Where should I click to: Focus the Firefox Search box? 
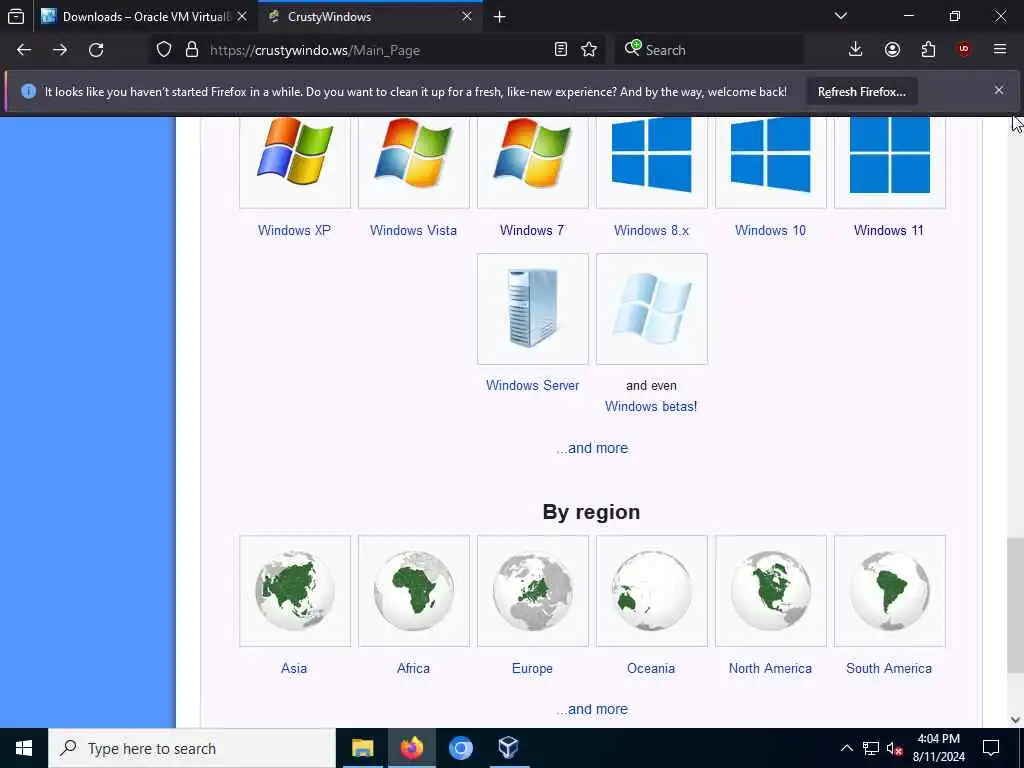coord(709,50)
